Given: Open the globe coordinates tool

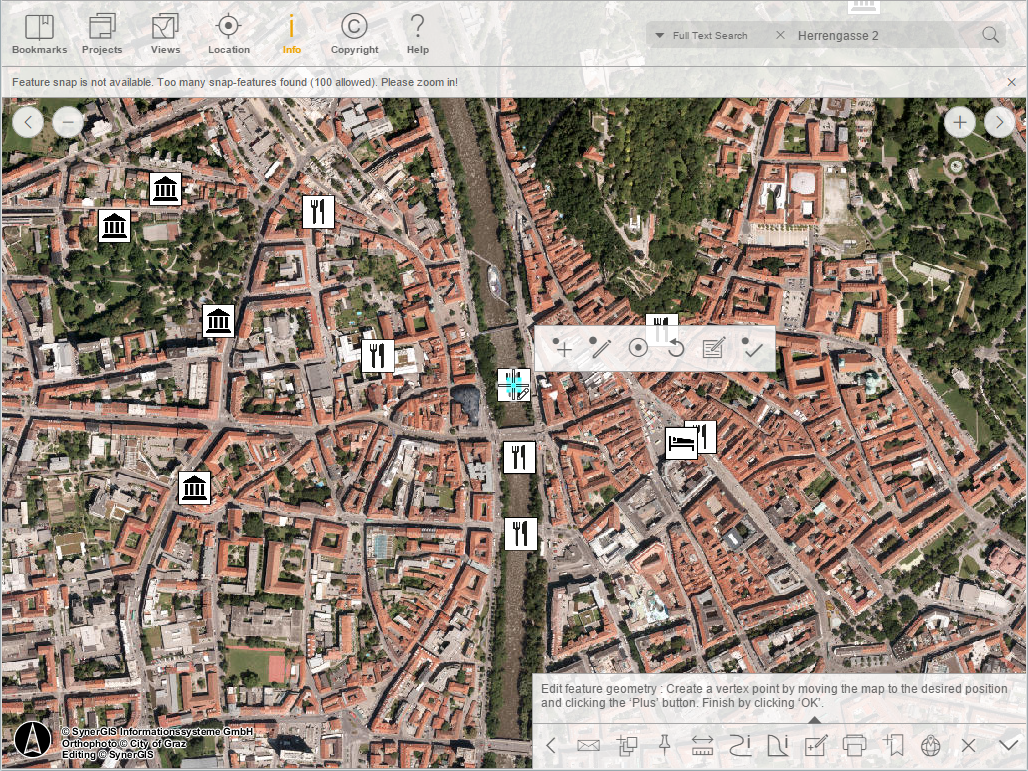Looking at the screenshot, I should point(931,745).
